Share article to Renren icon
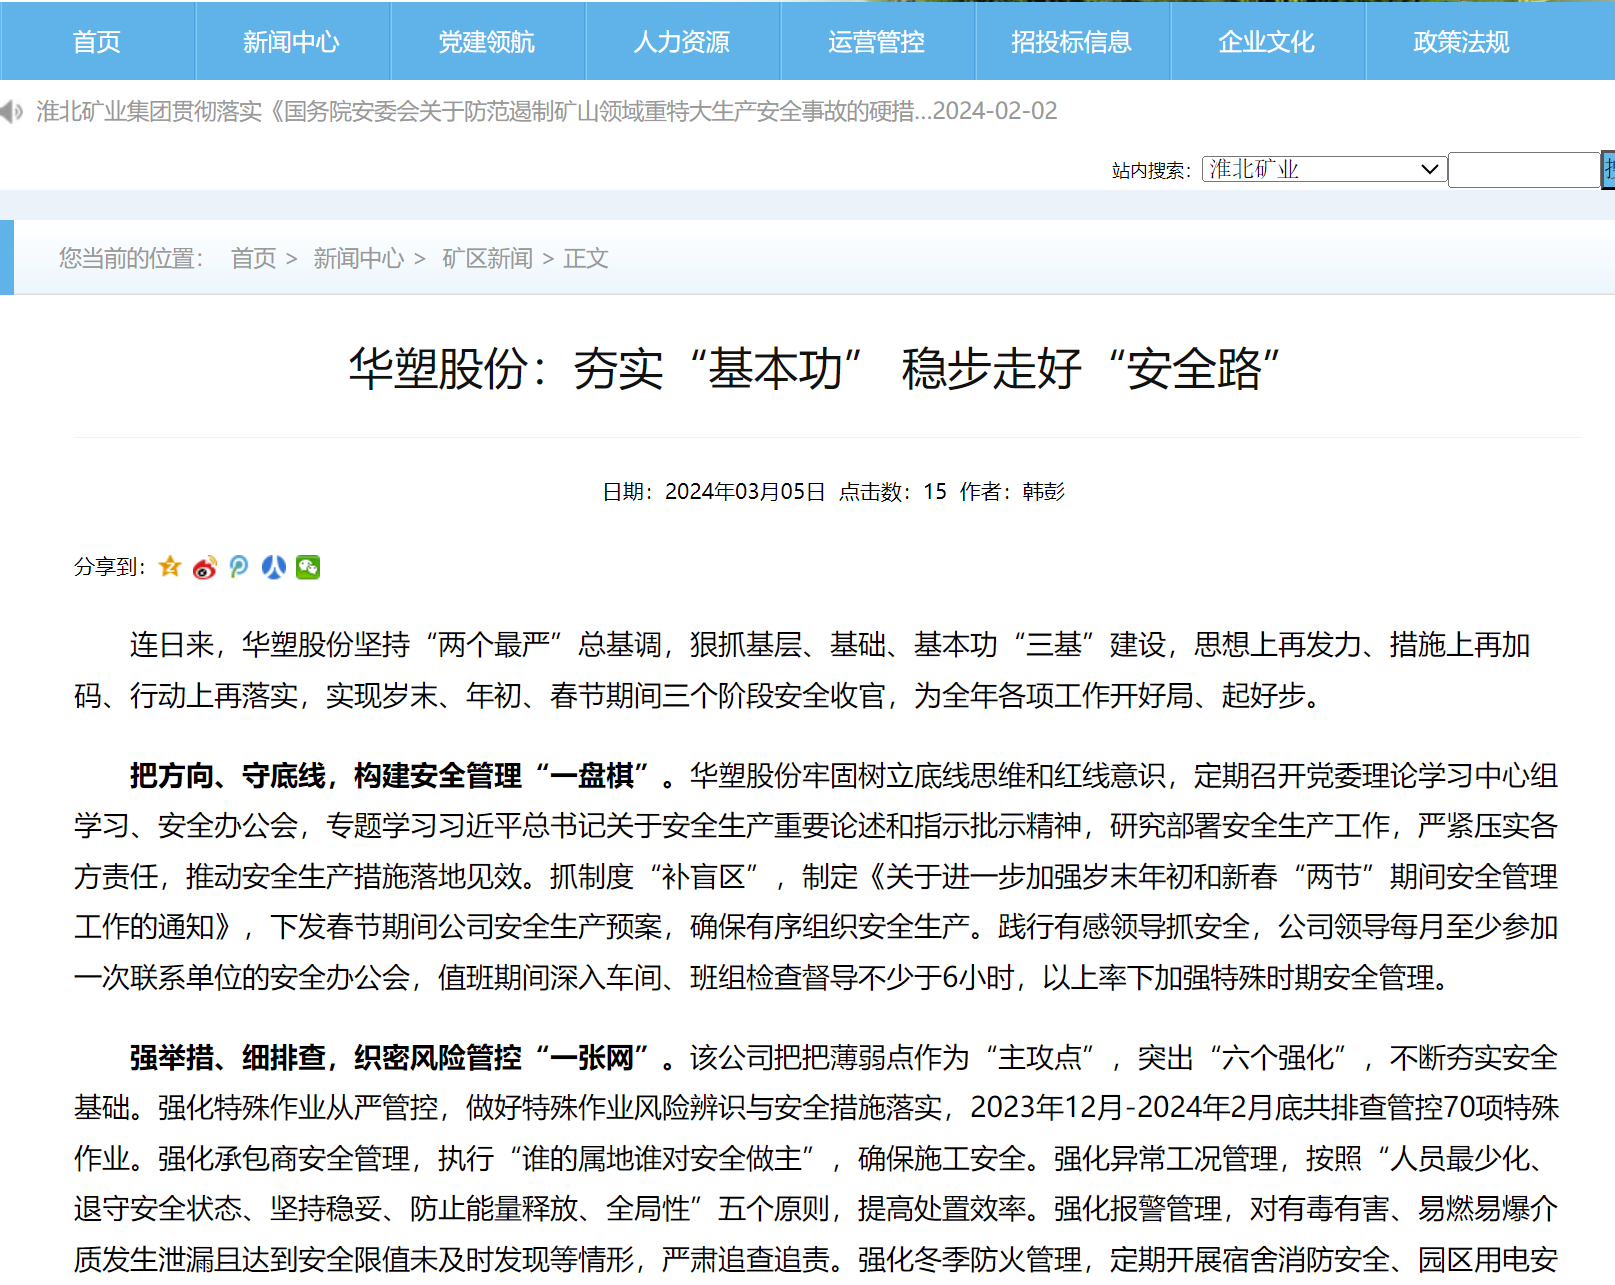 pyautogui.click(x=274, y=567)
